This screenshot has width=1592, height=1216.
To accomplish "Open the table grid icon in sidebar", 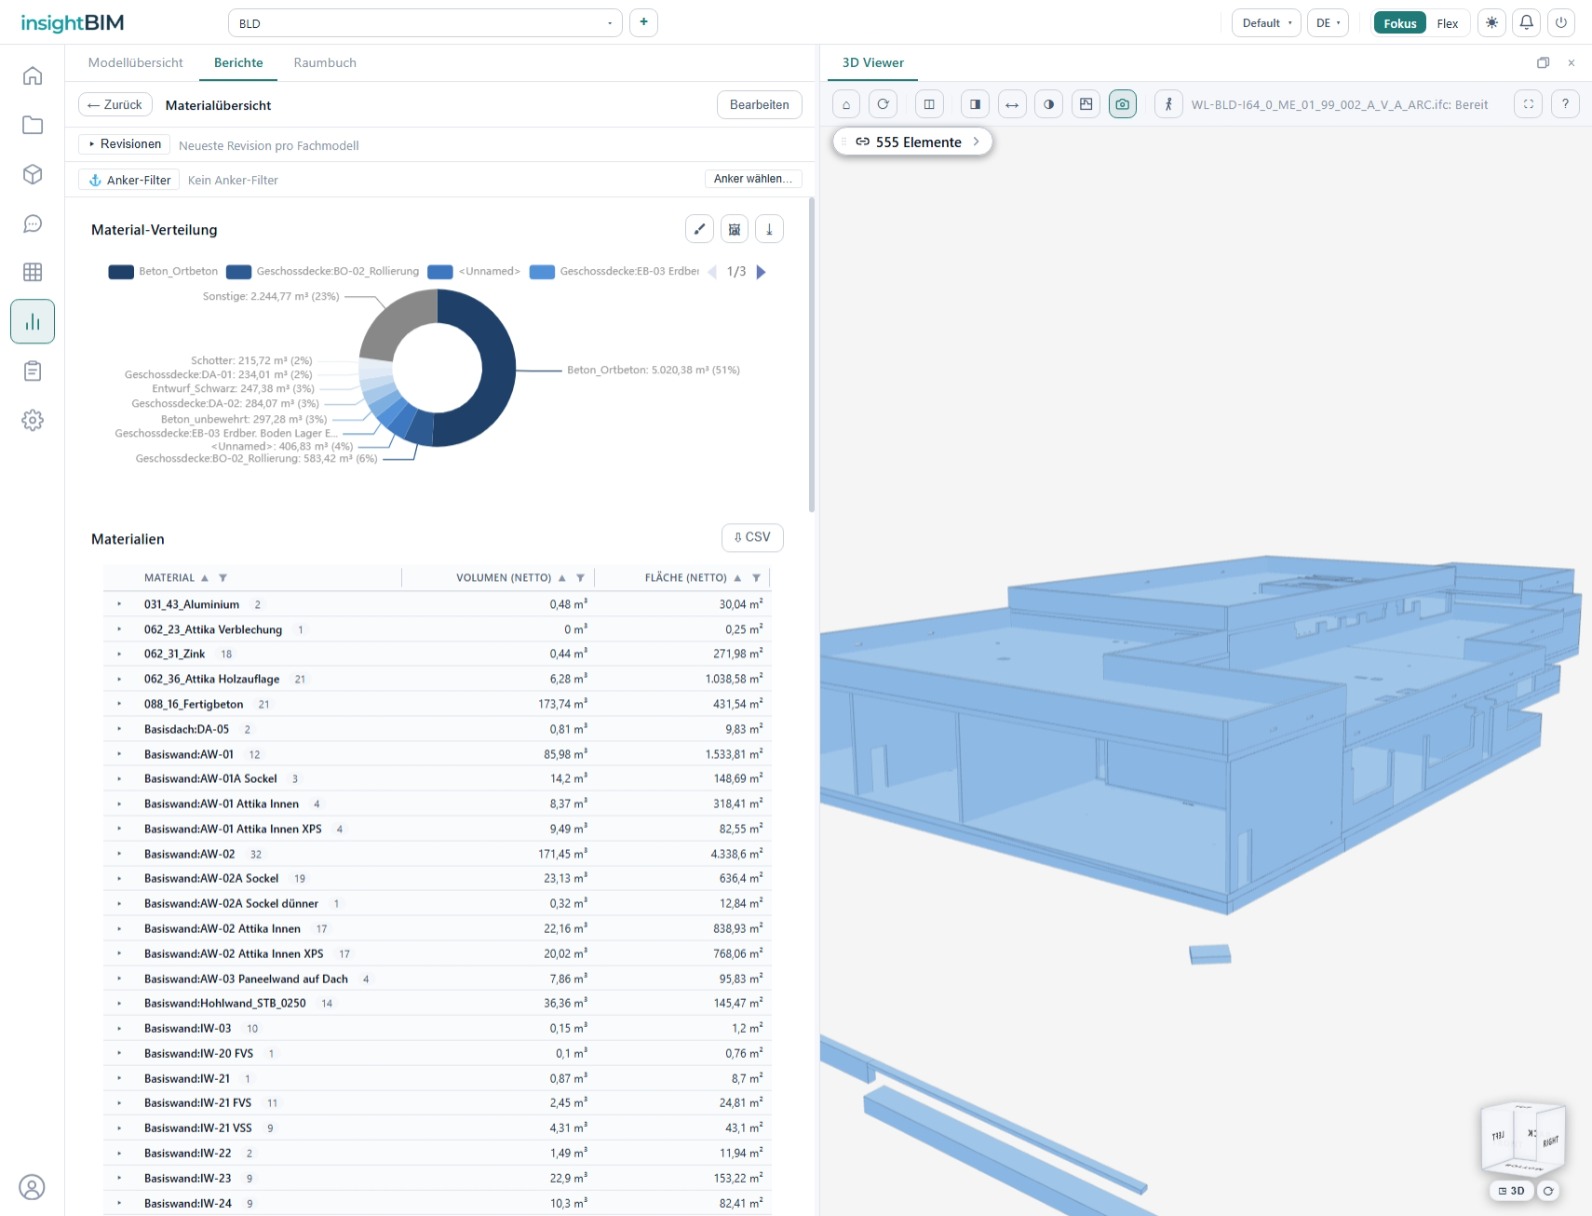I will pyautogui.click(x=32, y=272).
